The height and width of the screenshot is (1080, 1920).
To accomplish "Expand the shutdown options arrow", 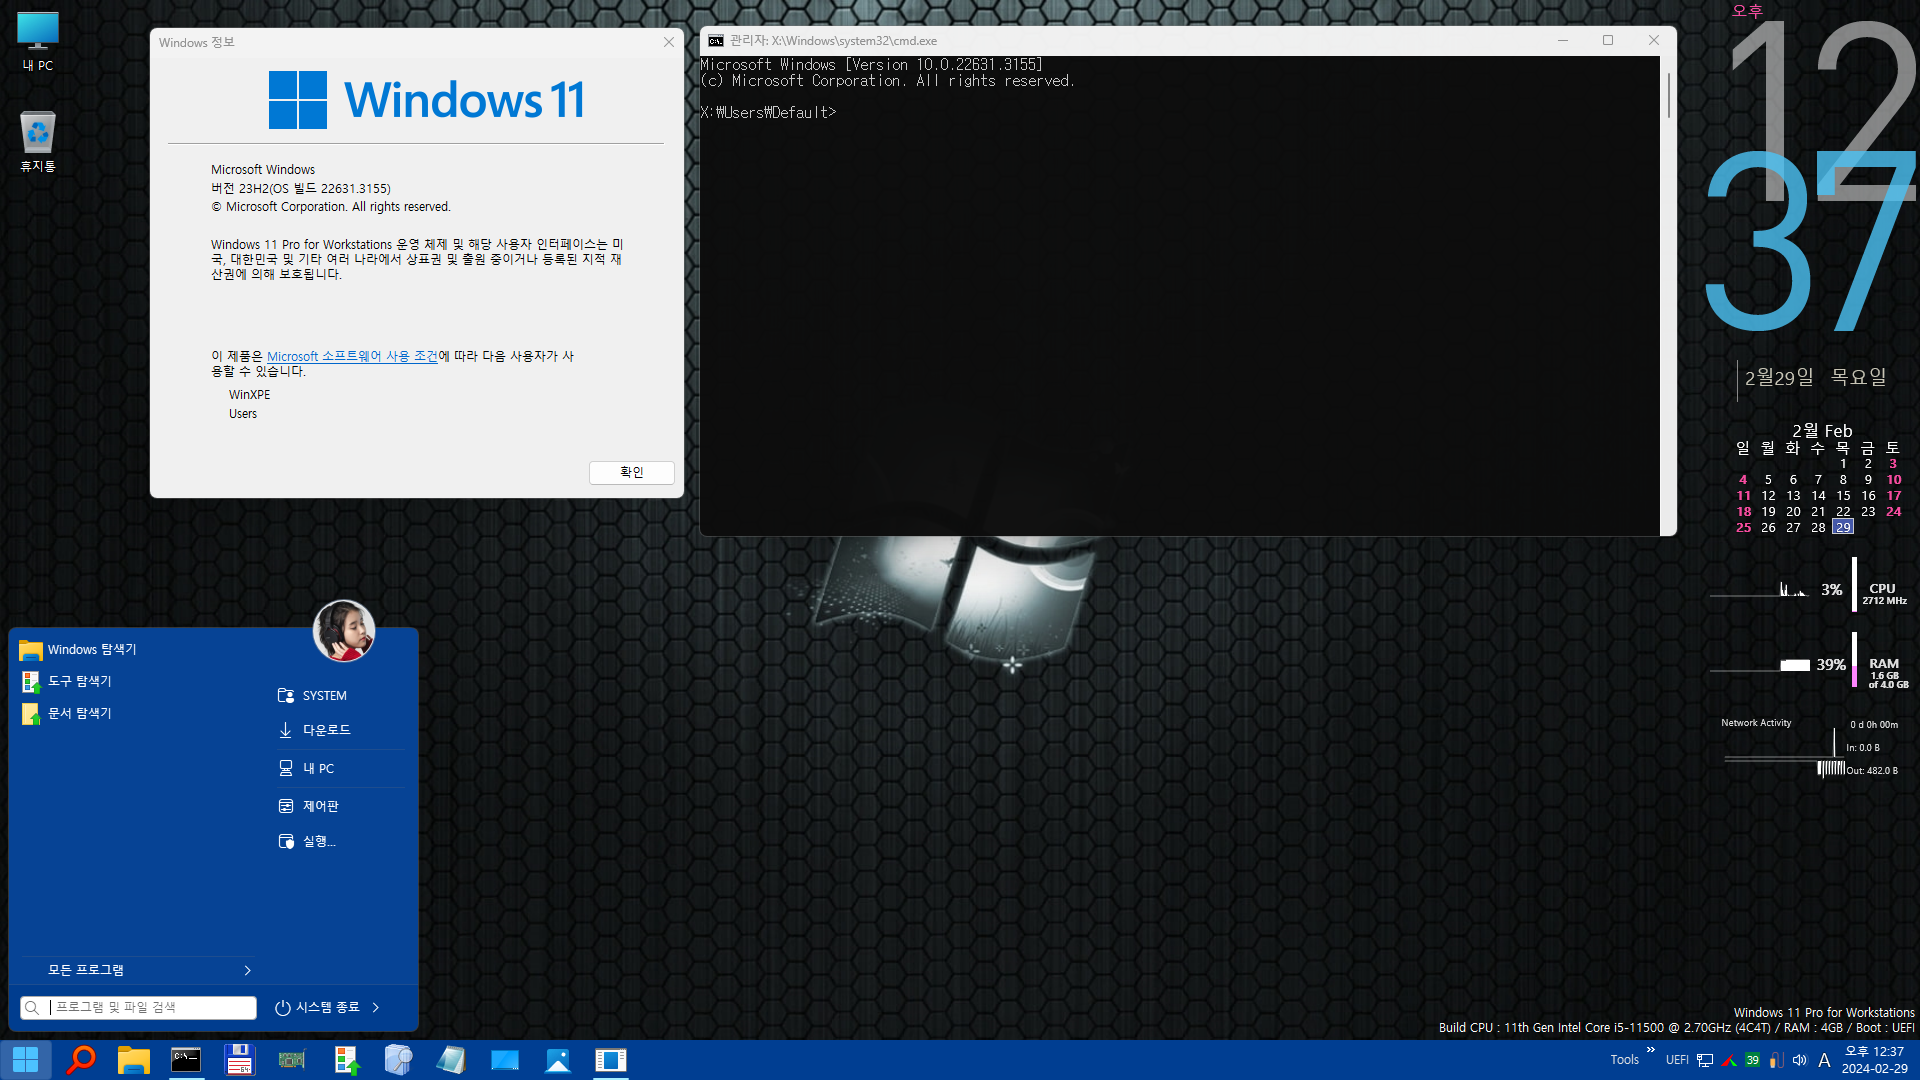I will click(376, 1007).
